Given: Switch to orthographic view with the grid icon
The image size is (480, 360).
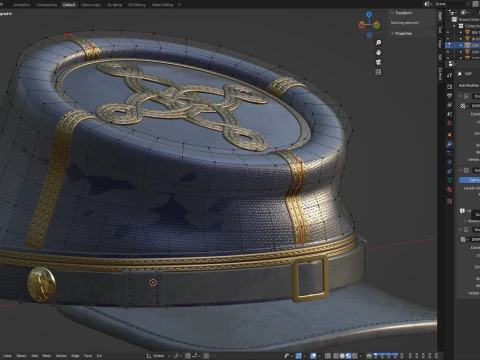Looking at the screenshot, I should click(378, 72).
